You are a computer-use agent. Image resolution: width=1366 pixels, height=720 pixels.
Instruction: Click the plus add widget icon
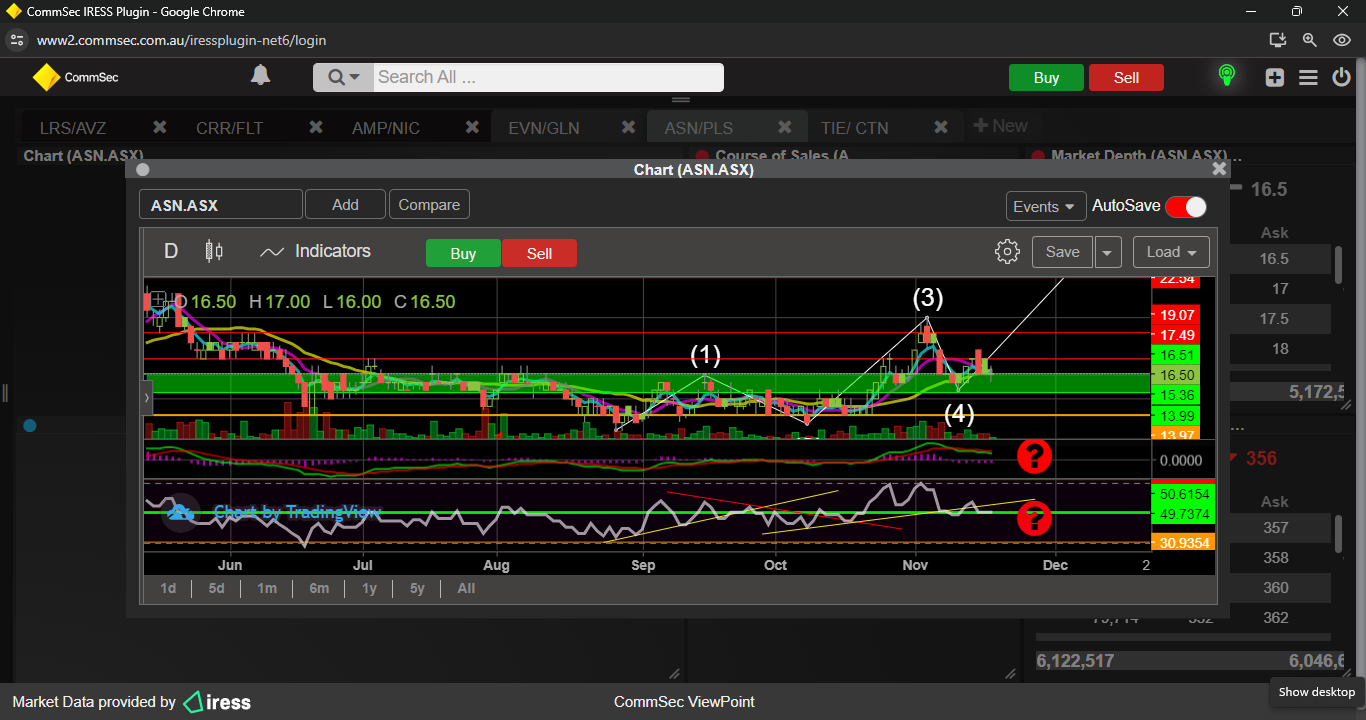coord(1274,77)
